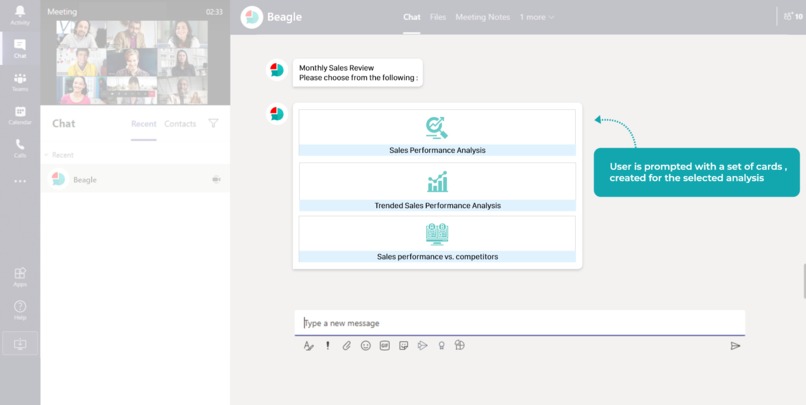Set delivery options with exclamation icon
This screenshot has width=806, height=405.
(327, 345)
